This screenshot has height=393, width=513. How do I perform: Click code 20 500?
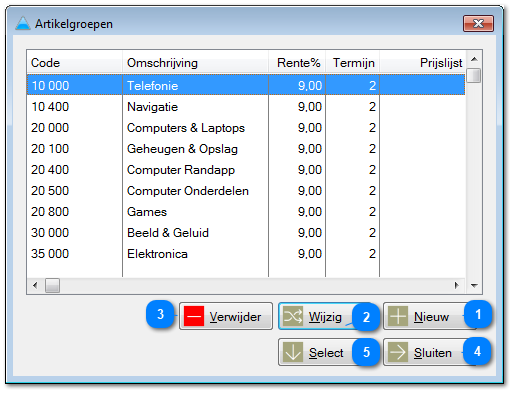50,191
